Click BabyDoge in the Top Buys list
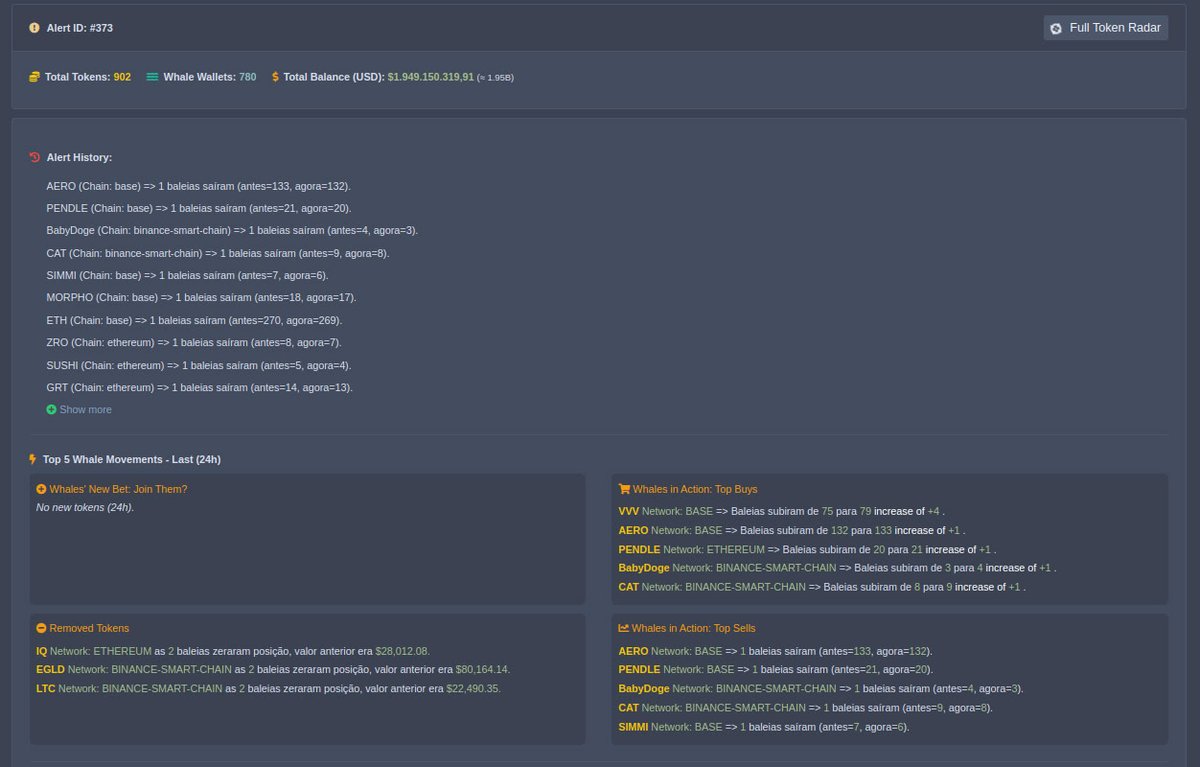Screen dimensions: 1200x767 pyautogui.click(x=644, y=568)
